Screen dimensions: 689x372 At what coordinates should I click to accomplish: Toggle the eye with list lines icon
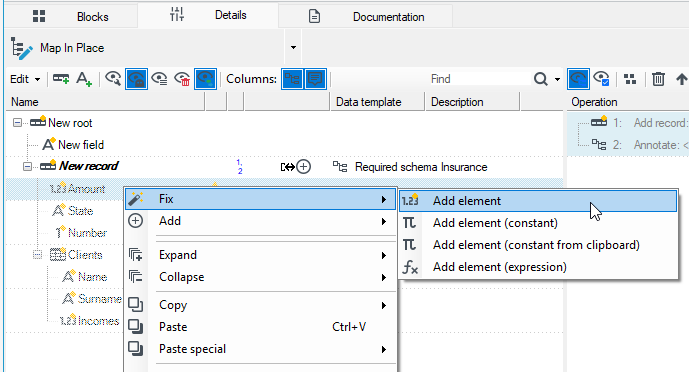[x=159, y=79]
